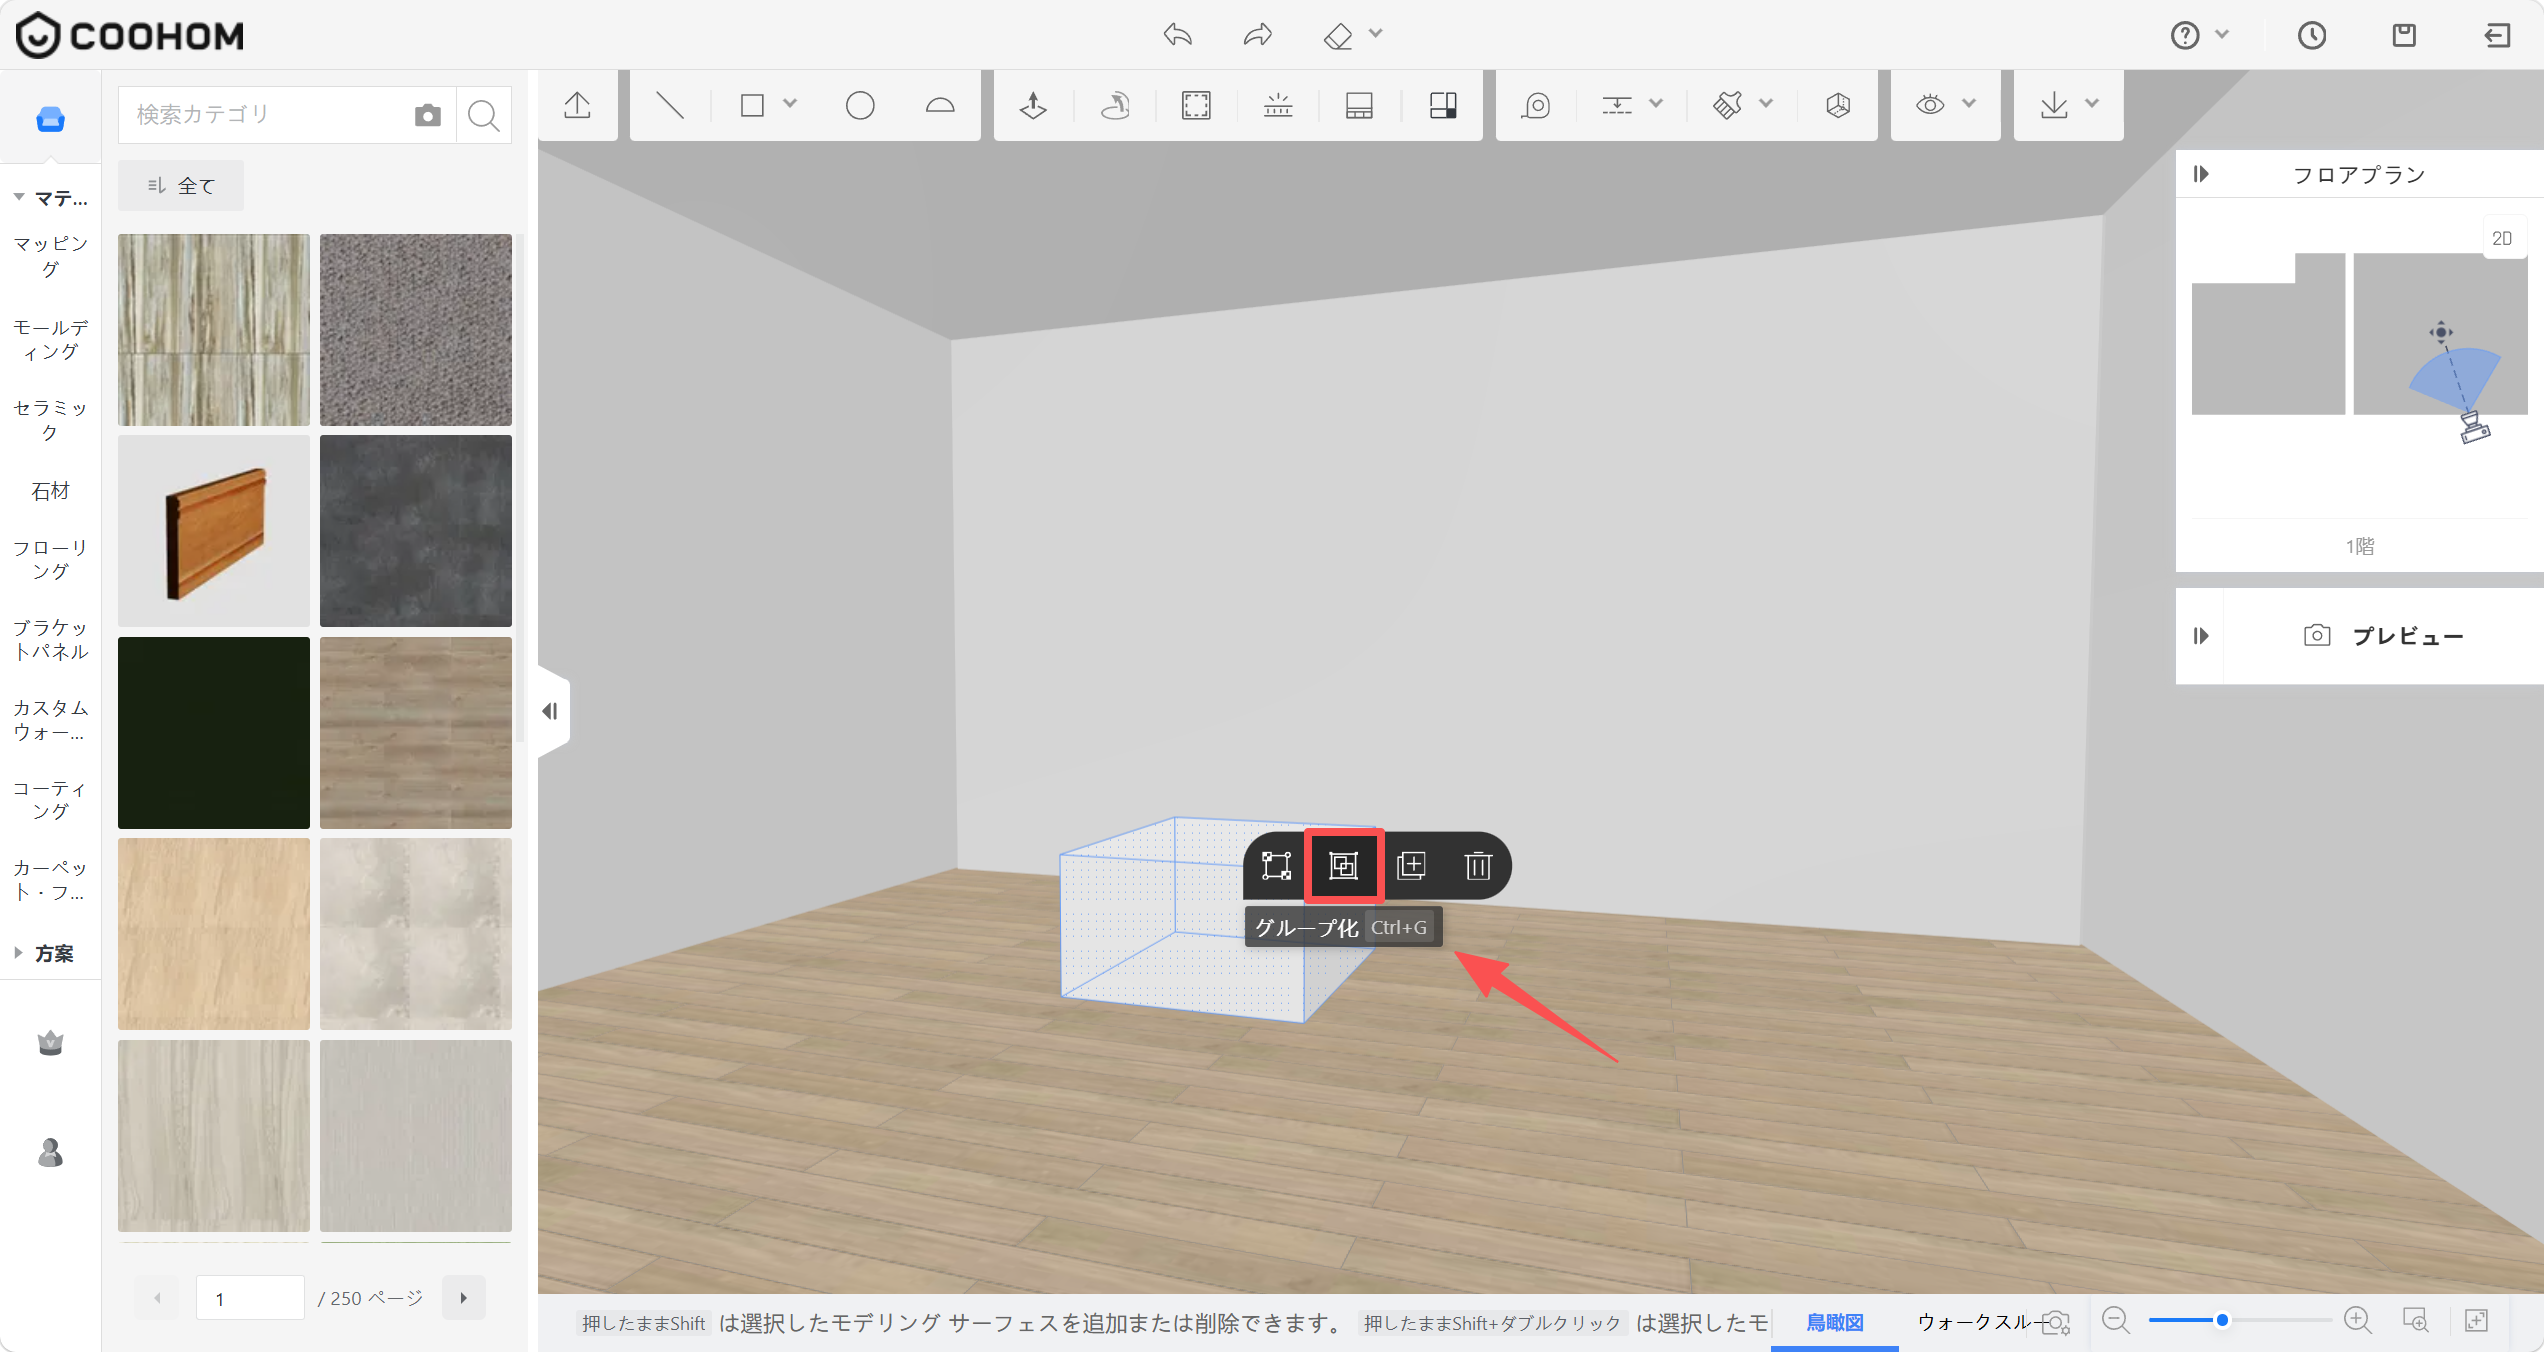Open the paint brush dropdown arrow
This screenshot has height=1352, width=2544.
click(1766, 104)
